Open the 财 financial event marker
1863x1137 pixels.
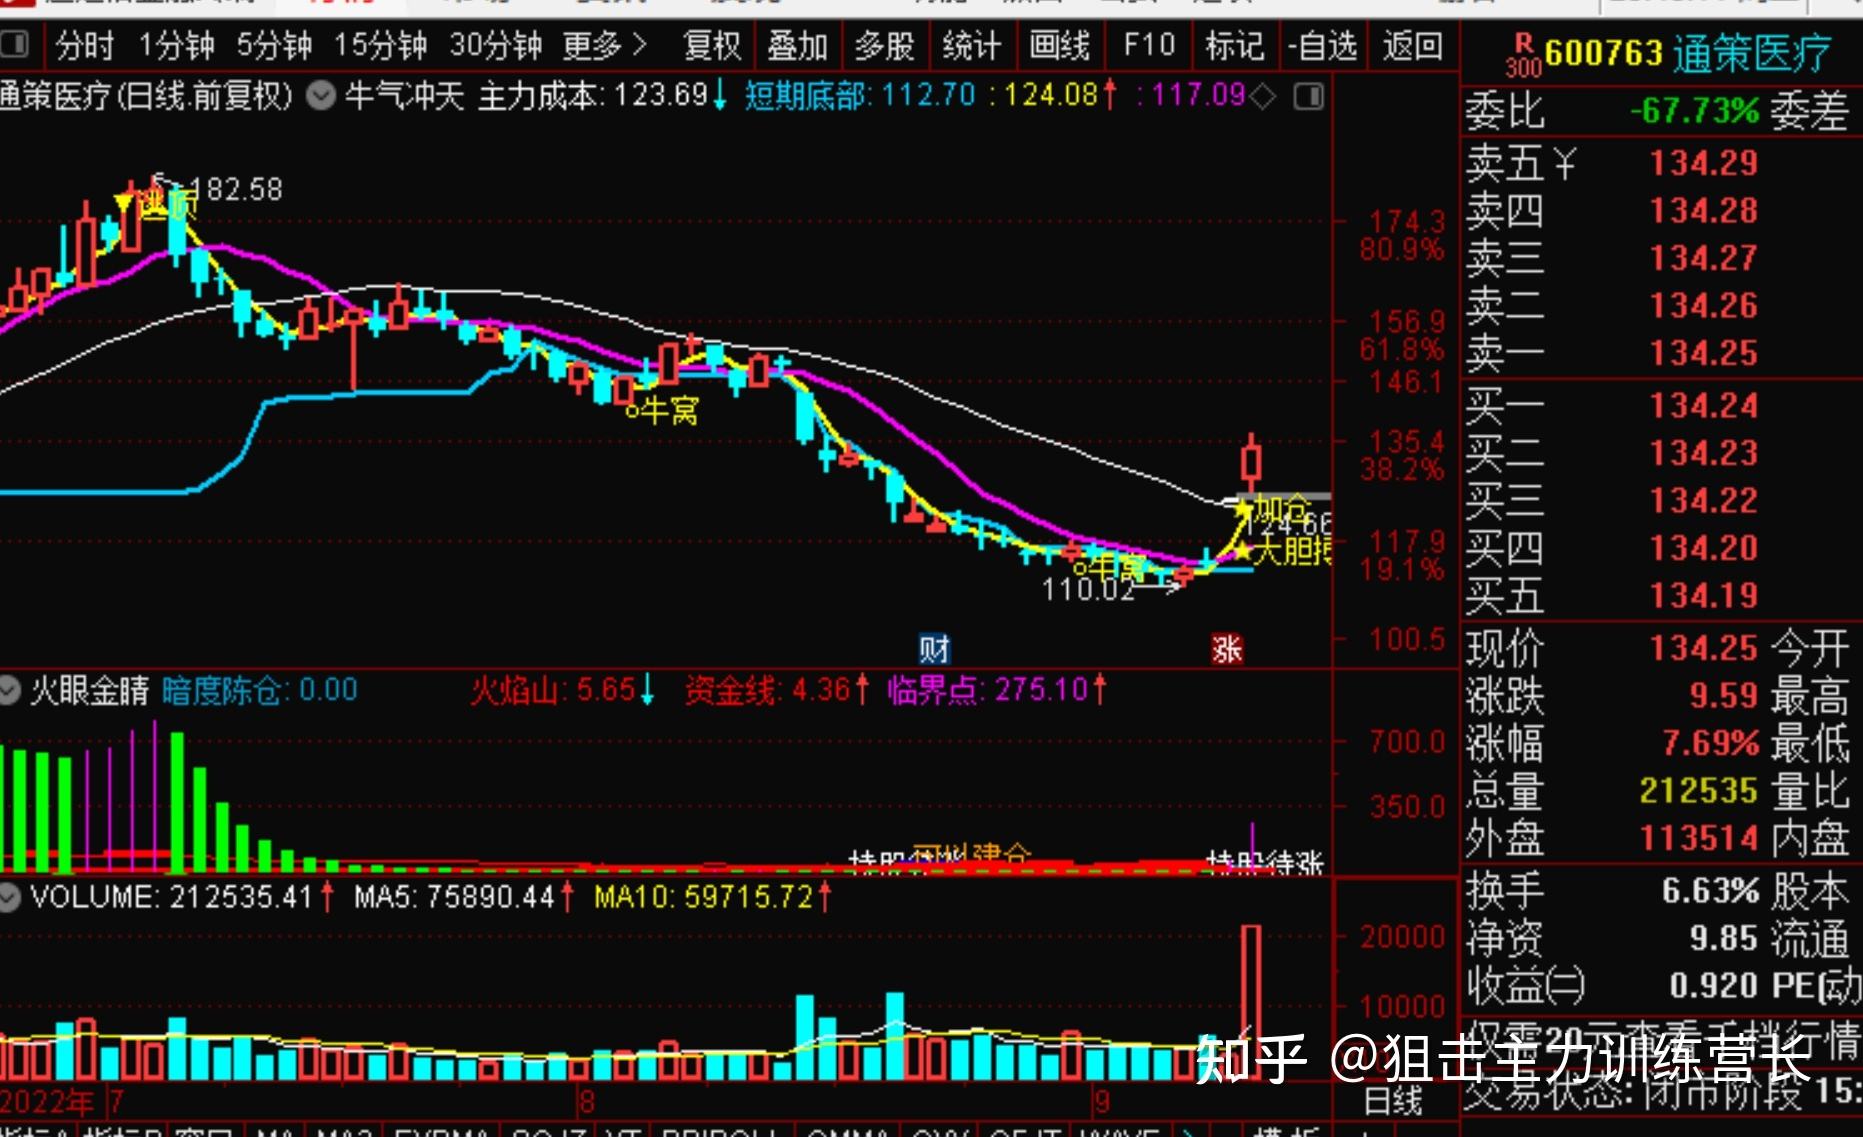click(934, 649)
